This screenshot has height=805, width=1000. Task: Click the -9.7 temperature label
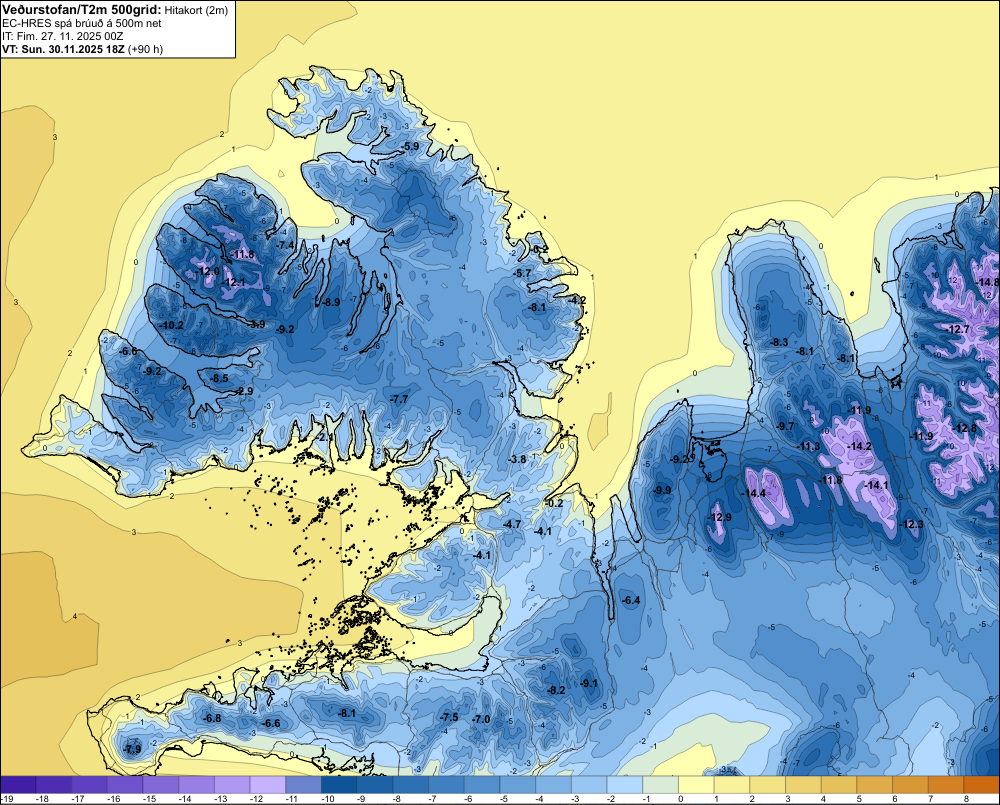click(784, 426)
